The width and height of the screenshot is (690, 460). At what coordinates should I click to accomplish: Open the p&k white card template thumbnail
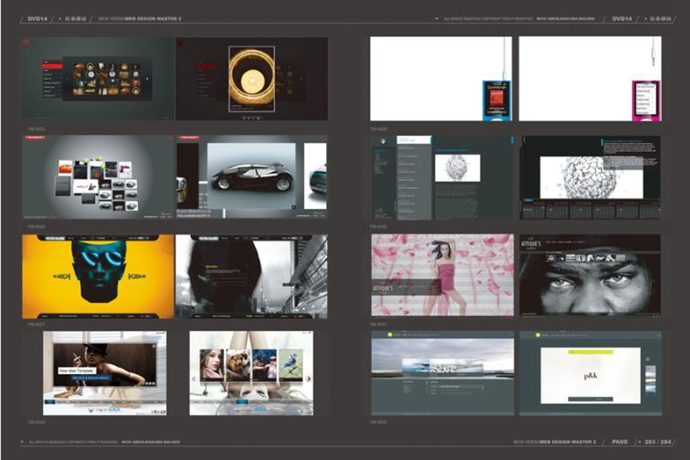tap(590, 373)
